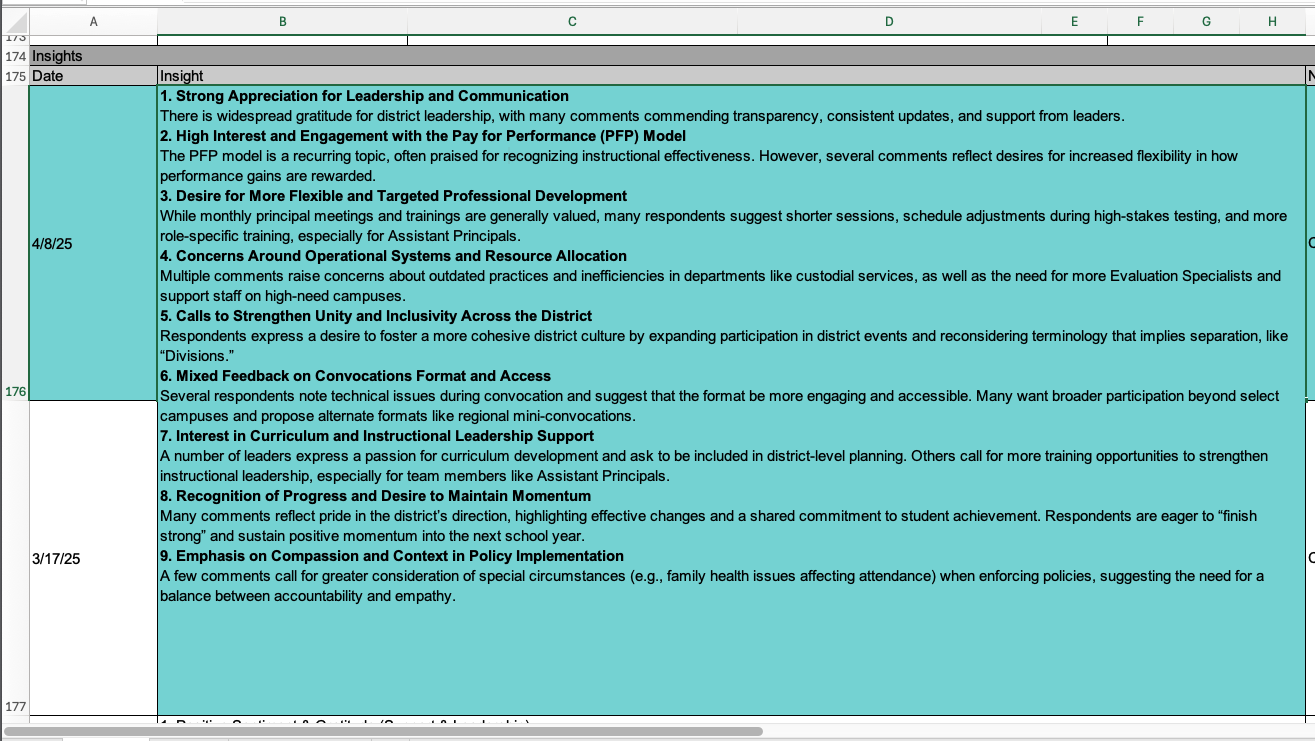
Task: Click the sentence starting "There is widespread gratitude"
Action: pos(642,116)
